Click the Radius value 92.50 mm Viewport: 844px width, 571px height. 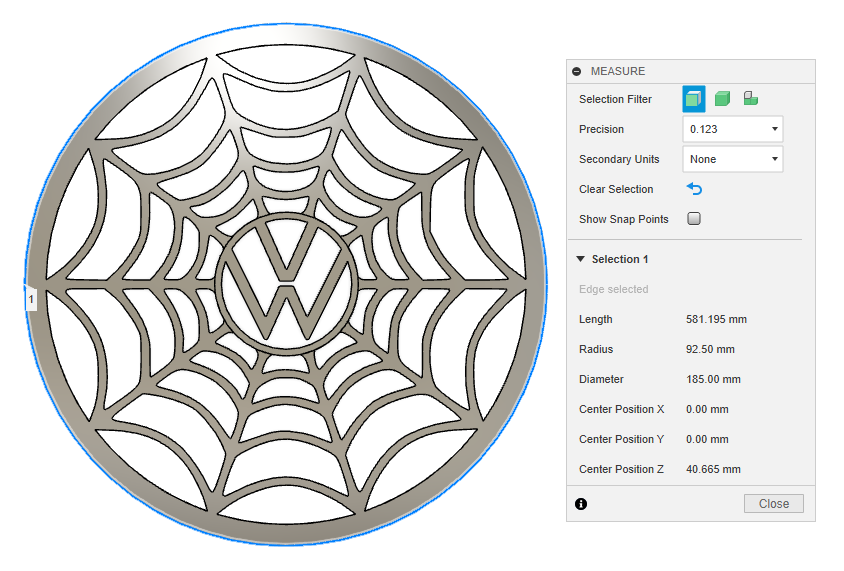pos(710,349)
